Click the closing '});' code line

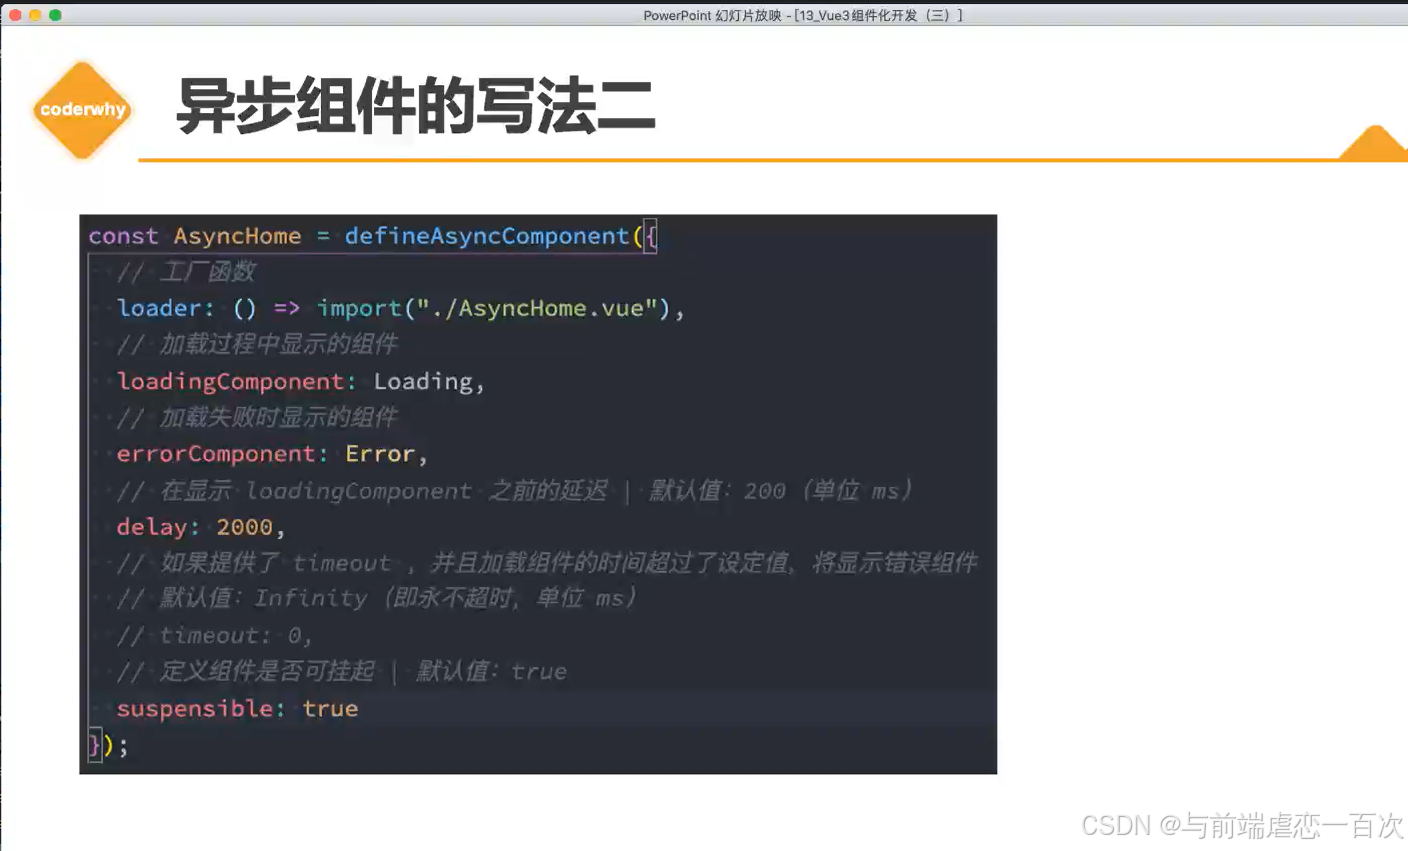tap(109, 746)
